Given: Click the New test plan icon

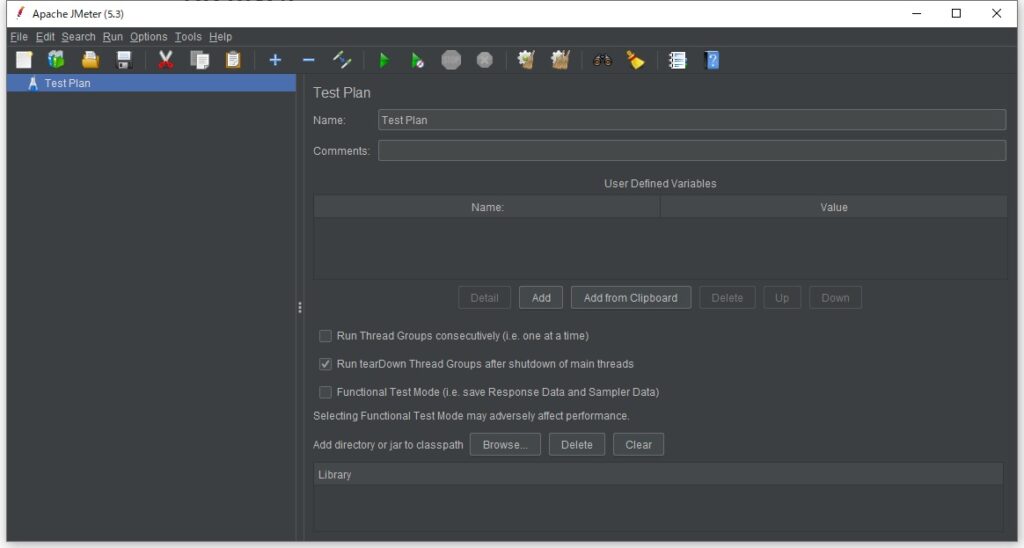Looking at the screenshot, I should [24, 60].
